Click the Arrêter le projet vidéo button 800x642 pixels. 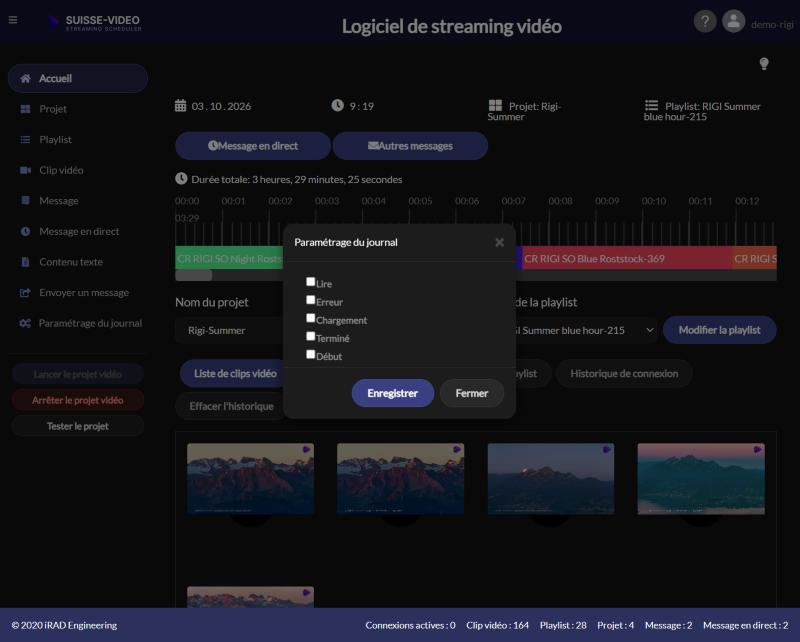pos(78,400)
